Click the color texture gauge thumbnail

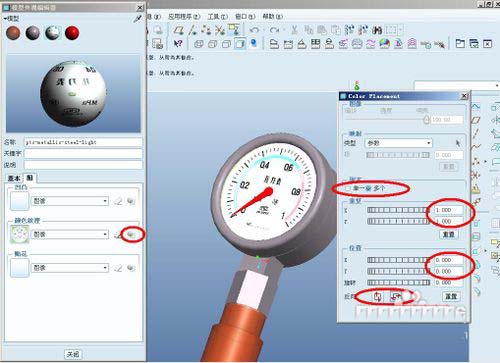(19, 234)
